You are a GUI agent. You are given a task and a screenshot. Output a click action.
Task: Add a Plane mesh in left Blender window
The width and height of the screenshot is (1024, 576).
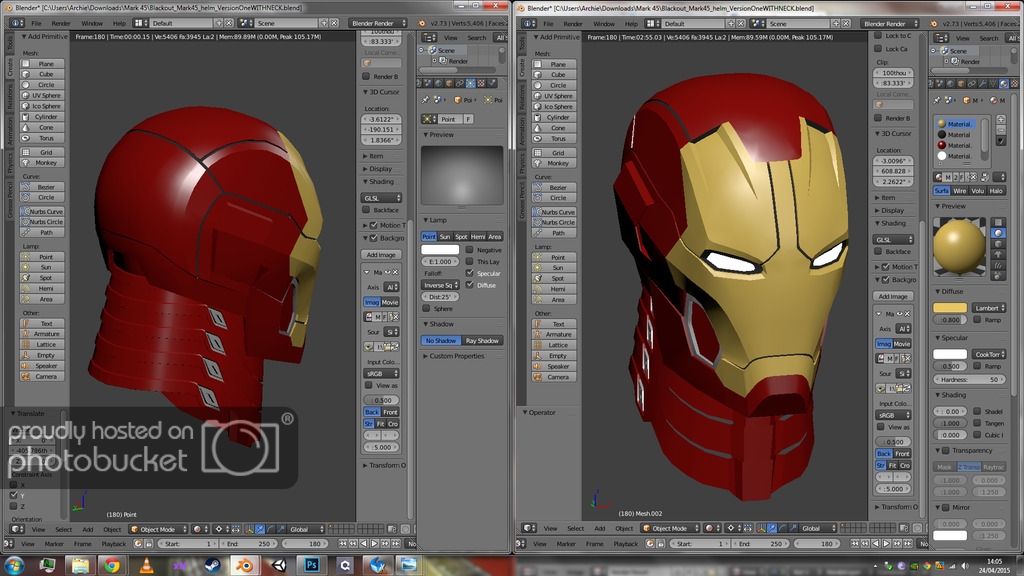42,64
